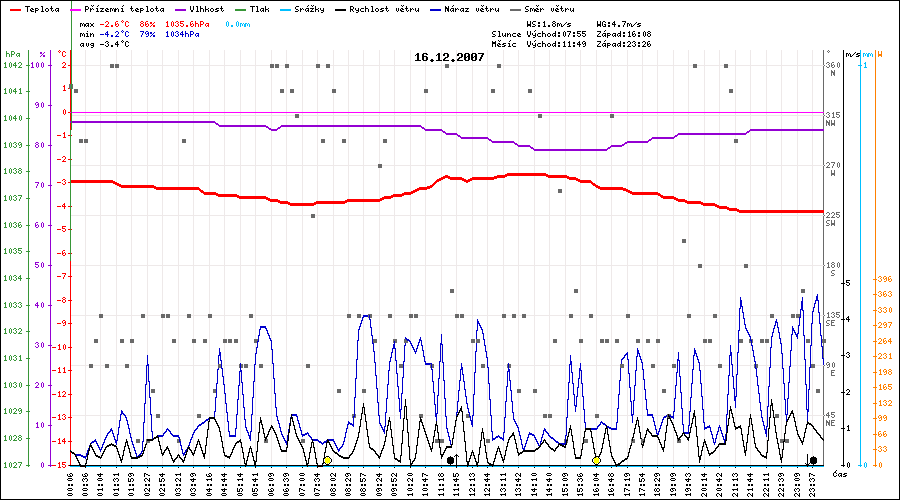This screenshot has height=500, width=900.
Task: Click the chart date 16.12.2007
Action: [x=449, y=57]
